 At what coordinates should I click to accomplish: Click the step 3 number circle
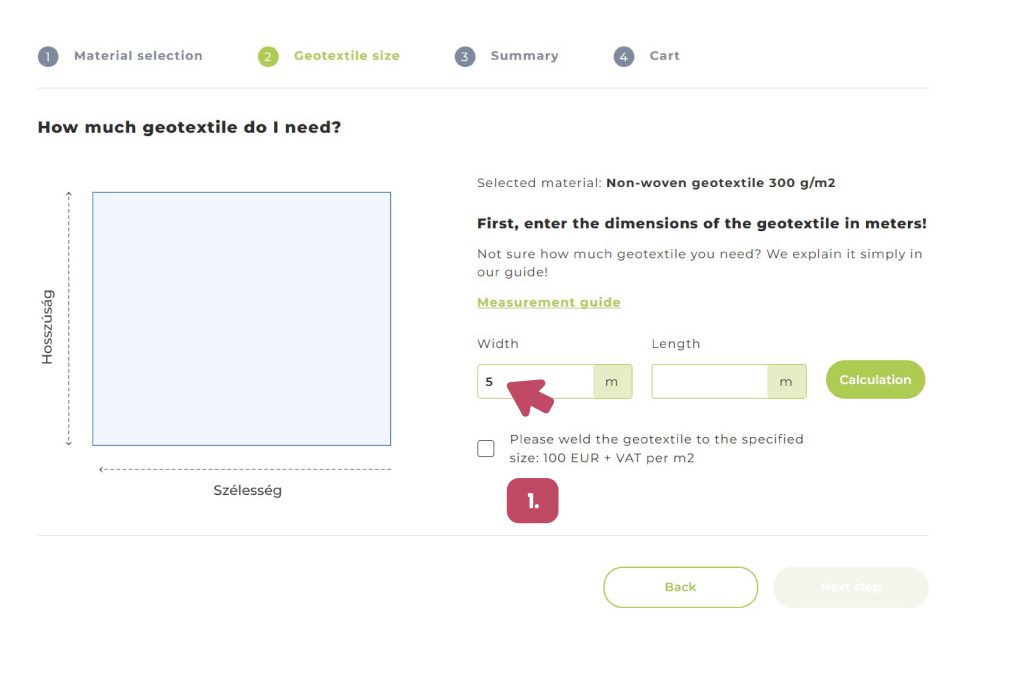point(465,57)
